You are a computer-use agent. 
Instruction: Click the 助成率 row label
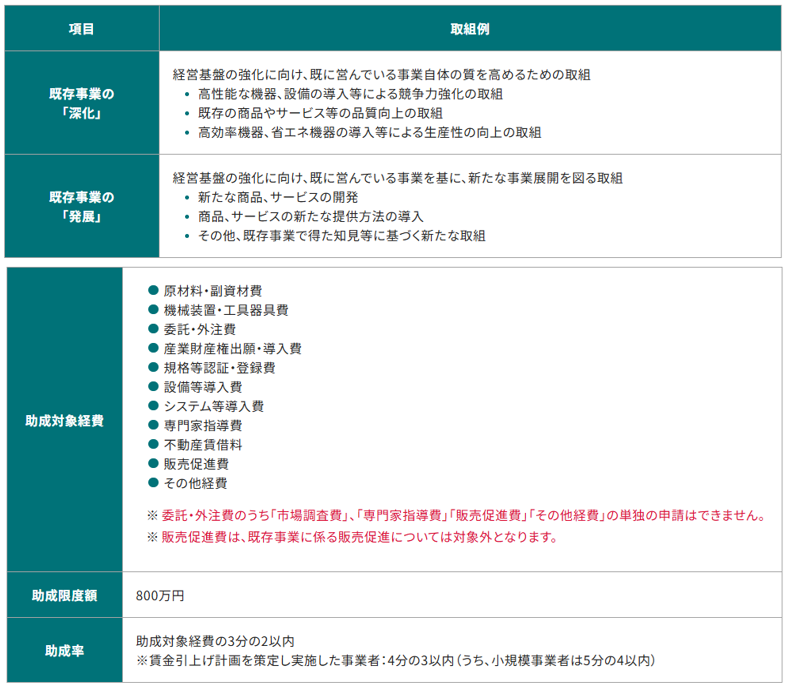[x=64, y=651]
